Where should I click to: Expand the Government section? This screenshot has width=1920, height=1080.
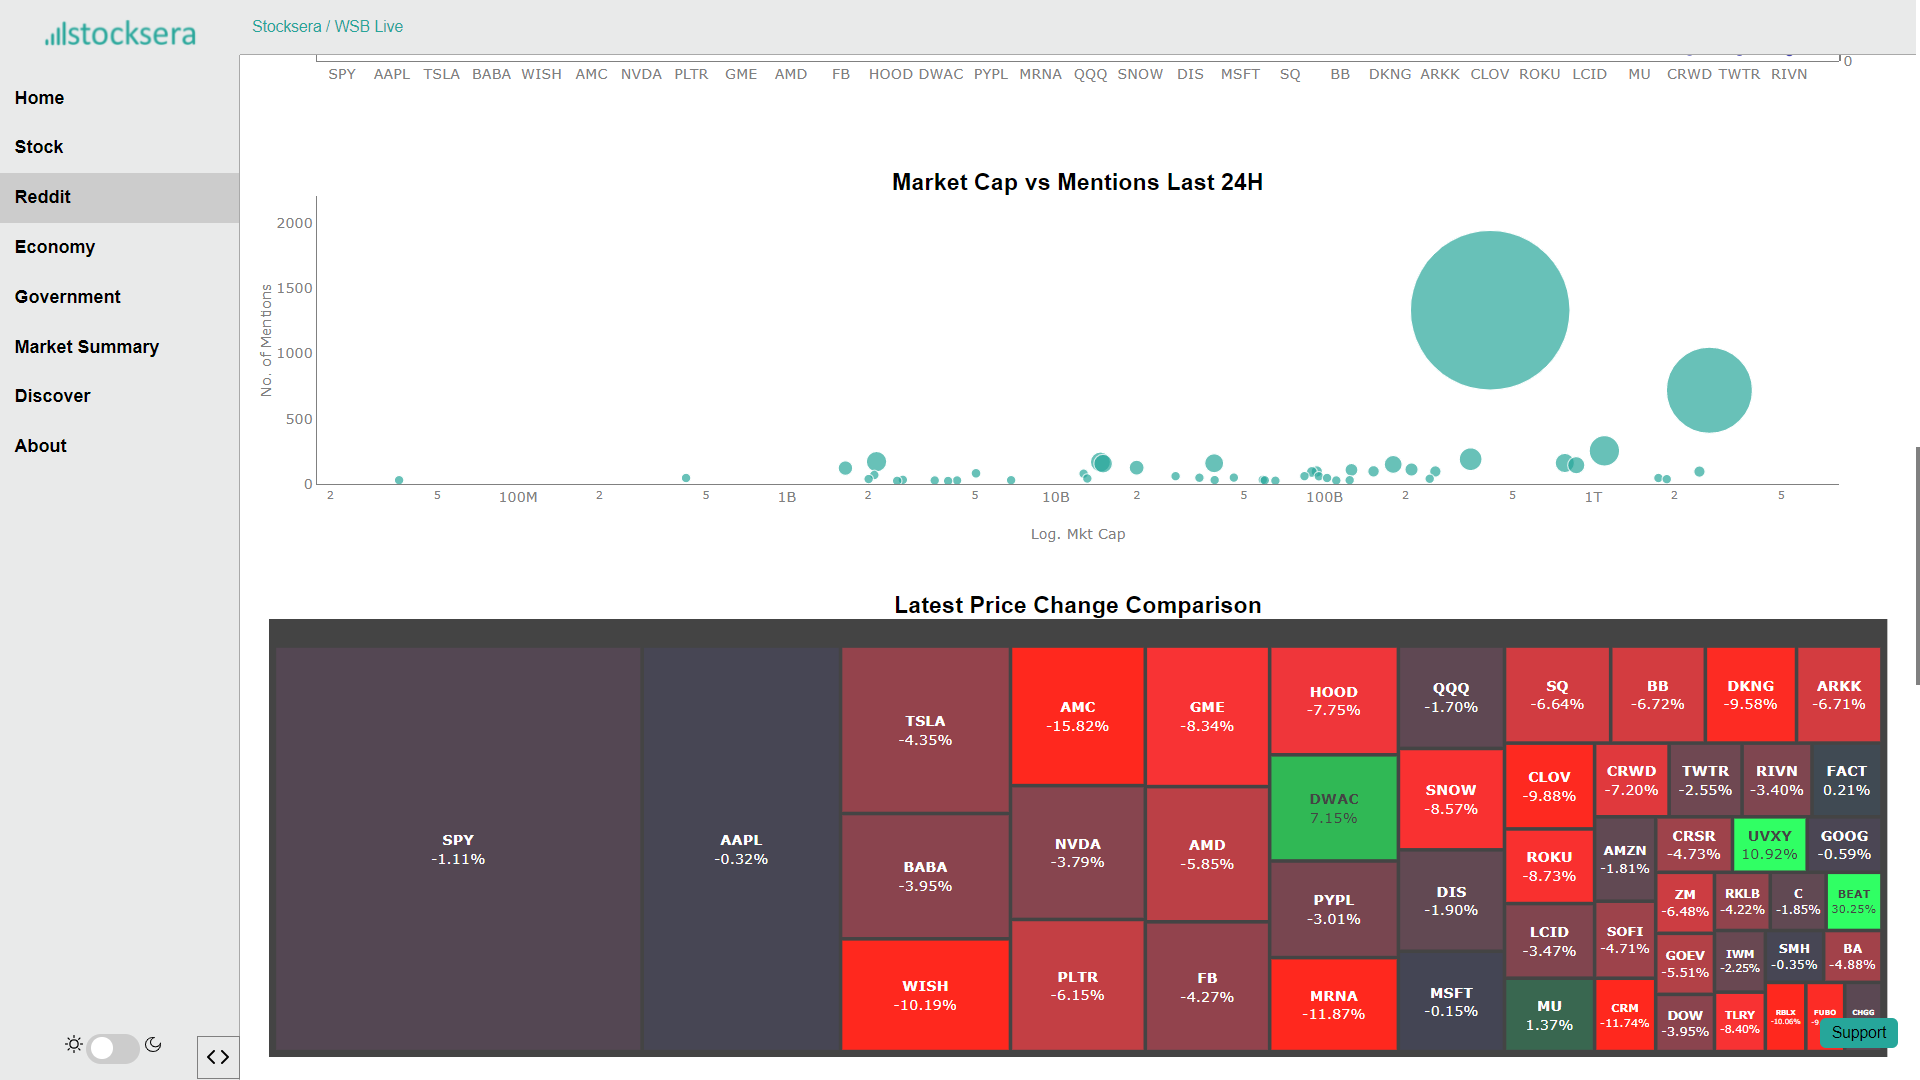[67, 297]
